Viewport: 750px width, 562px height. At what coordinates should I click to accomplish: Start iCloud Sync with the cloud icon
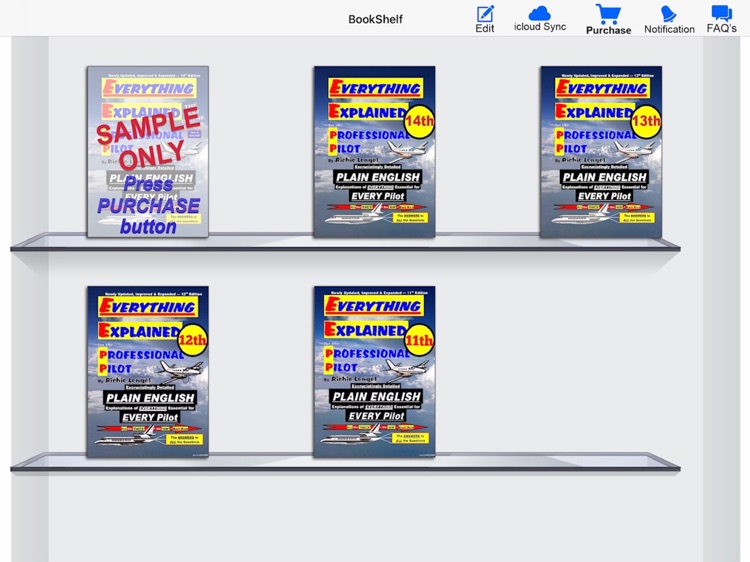point(540,13)
